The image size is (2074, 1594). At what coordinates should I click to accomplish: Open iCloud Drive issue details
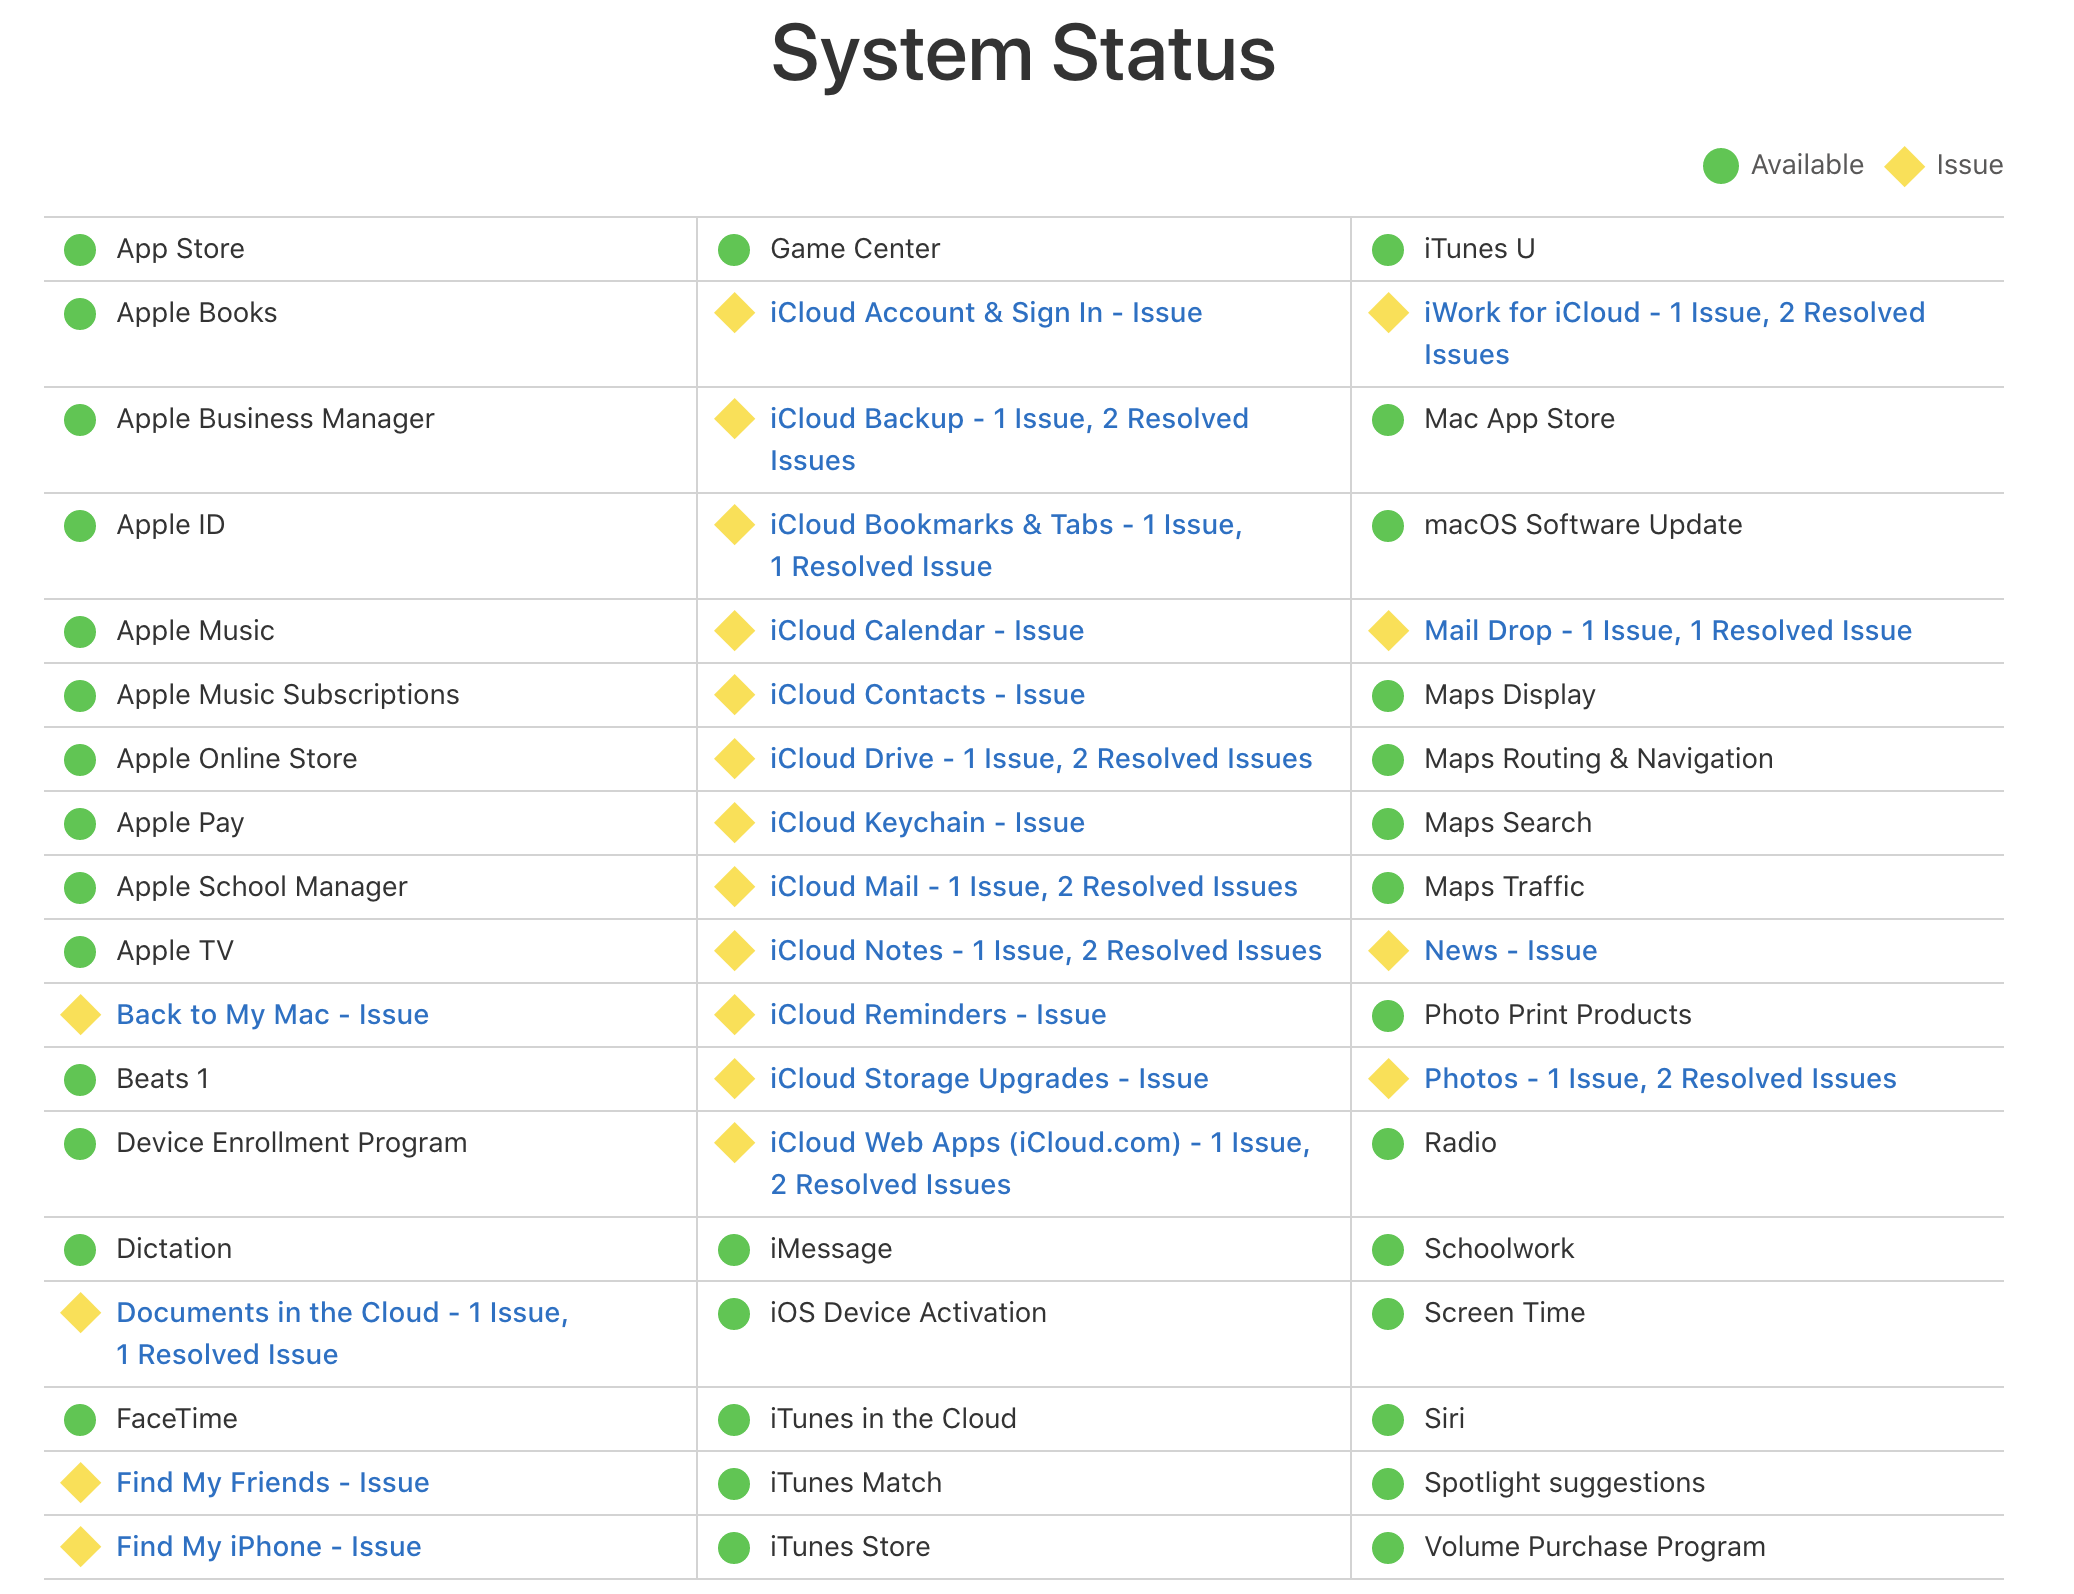pyautogui.click(x=1041, y=759)
